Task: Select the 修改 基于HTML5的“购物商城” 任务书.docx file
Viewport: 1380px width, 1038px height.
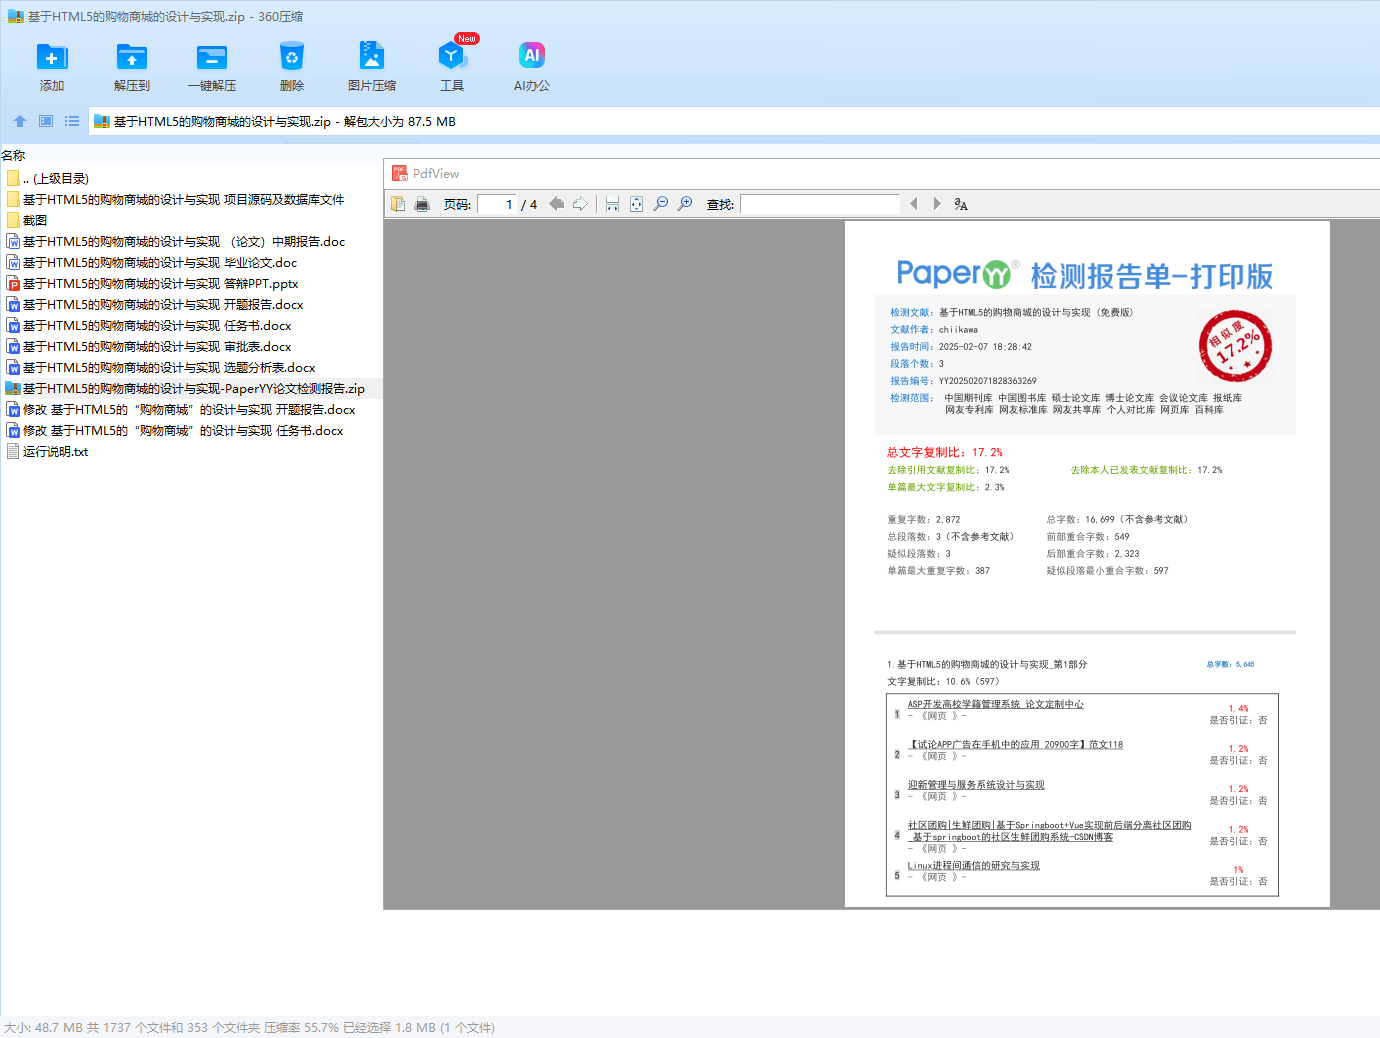Action: coord(175,430)
